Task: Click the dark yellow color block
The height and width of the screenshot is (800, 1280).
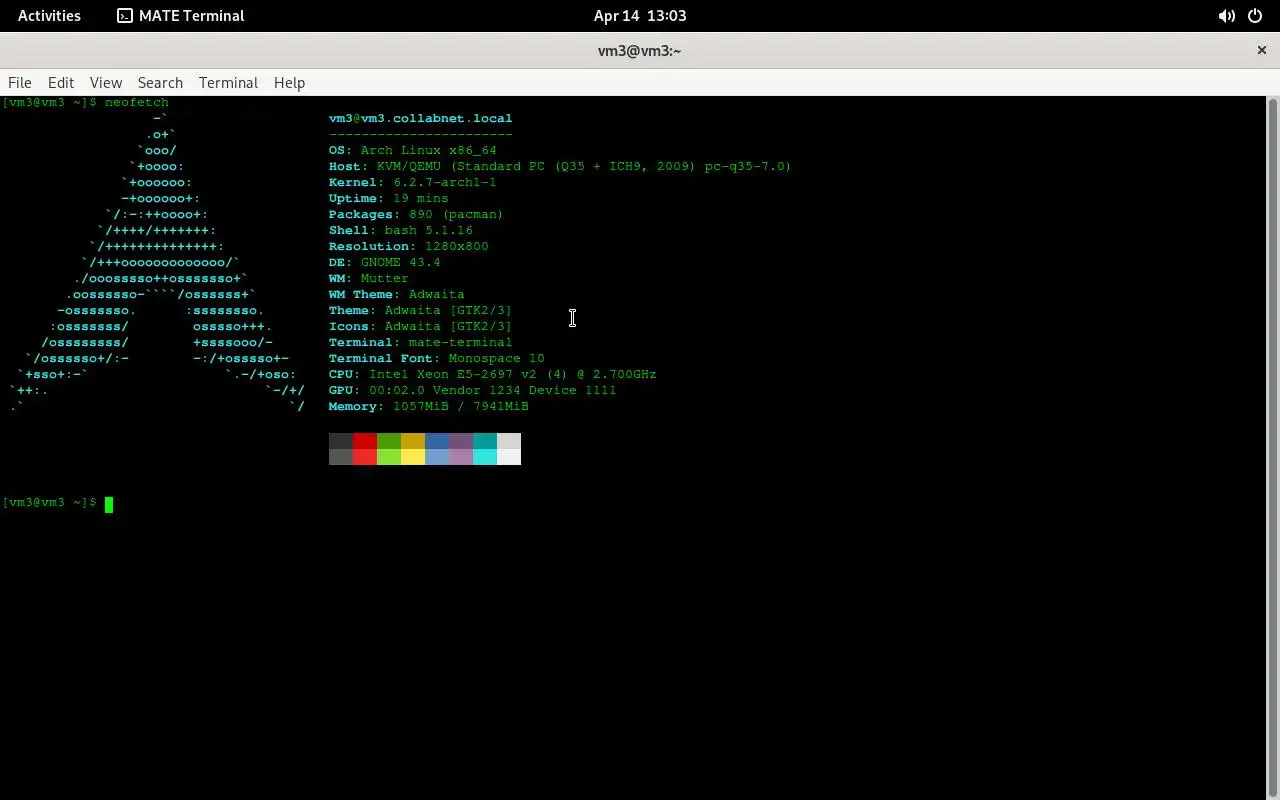Action: 413,441
